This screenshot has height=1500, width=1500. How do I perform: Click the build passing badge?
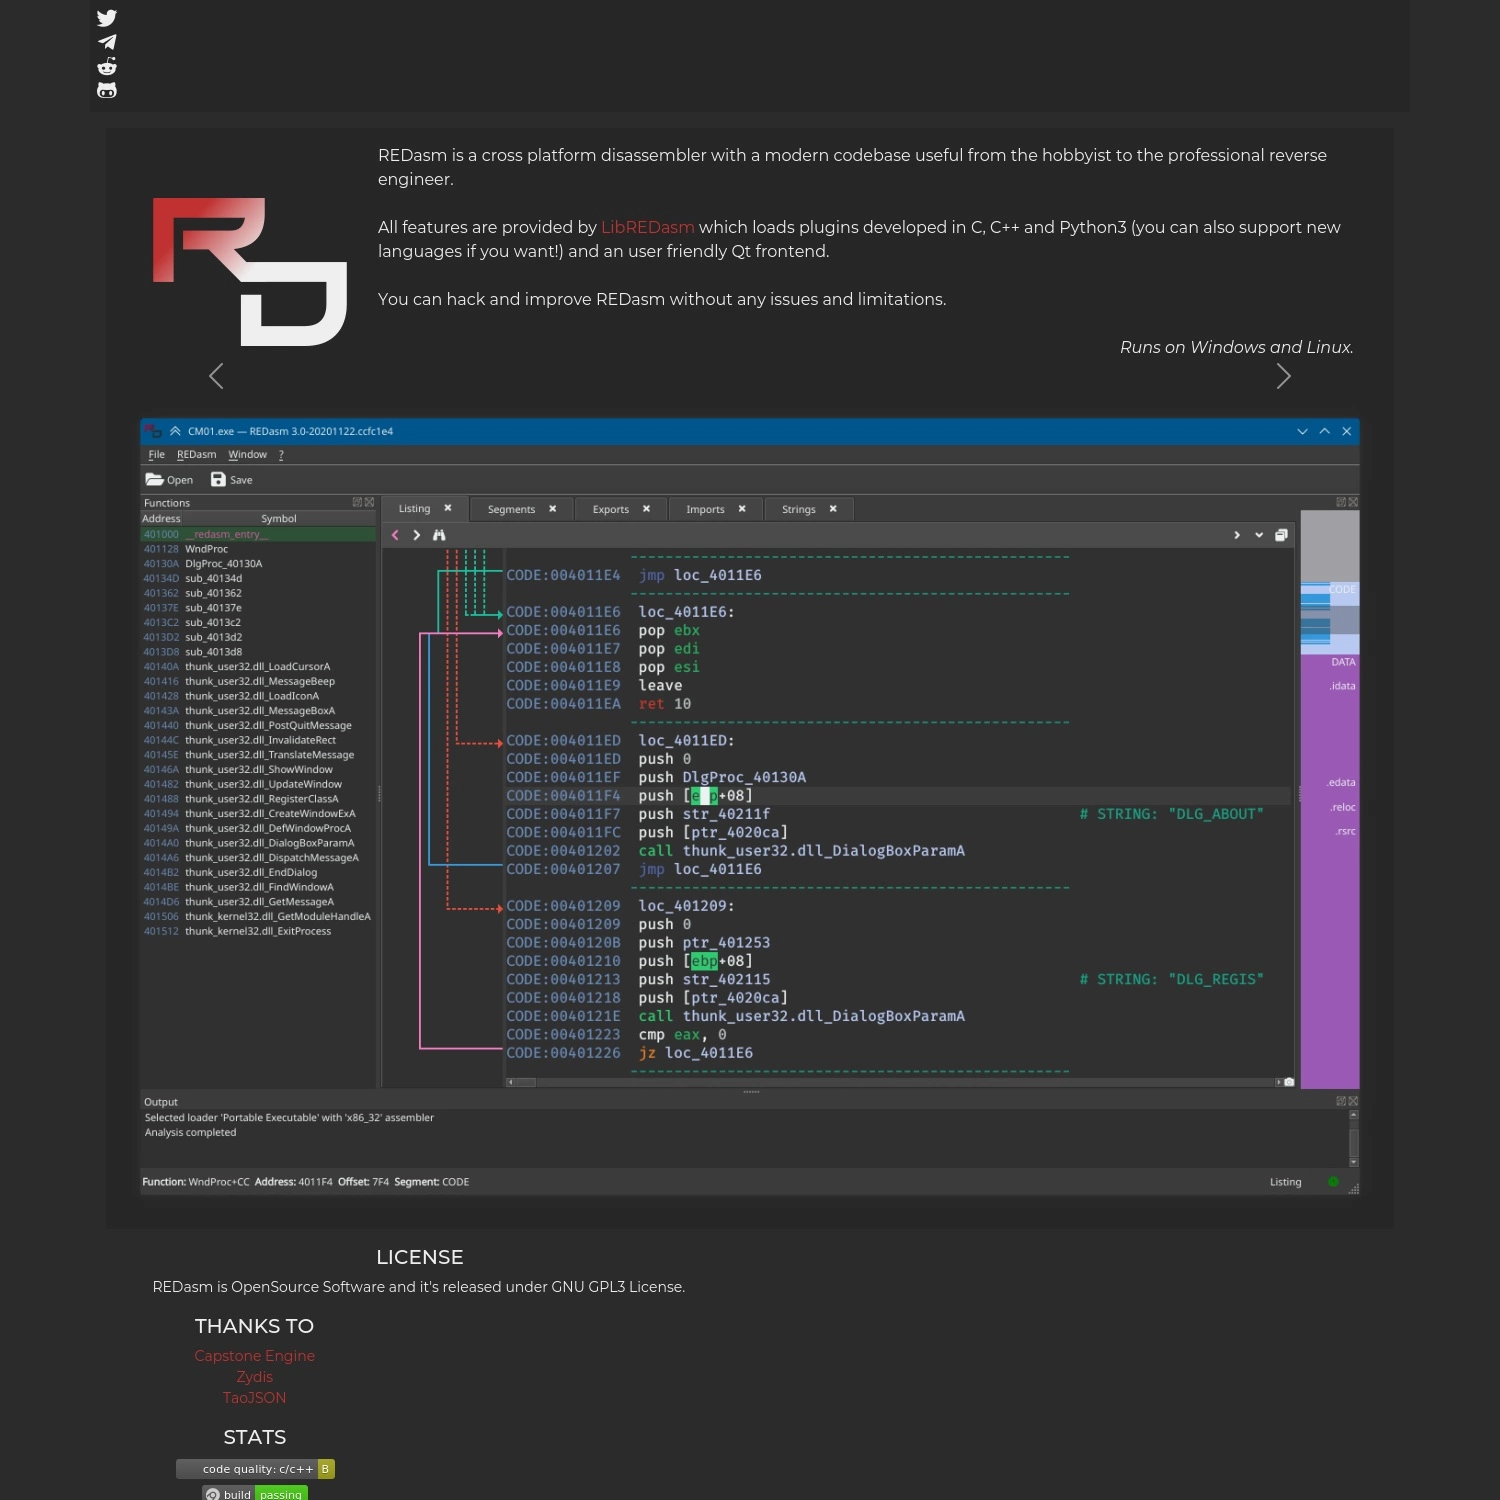(255, 1494)
